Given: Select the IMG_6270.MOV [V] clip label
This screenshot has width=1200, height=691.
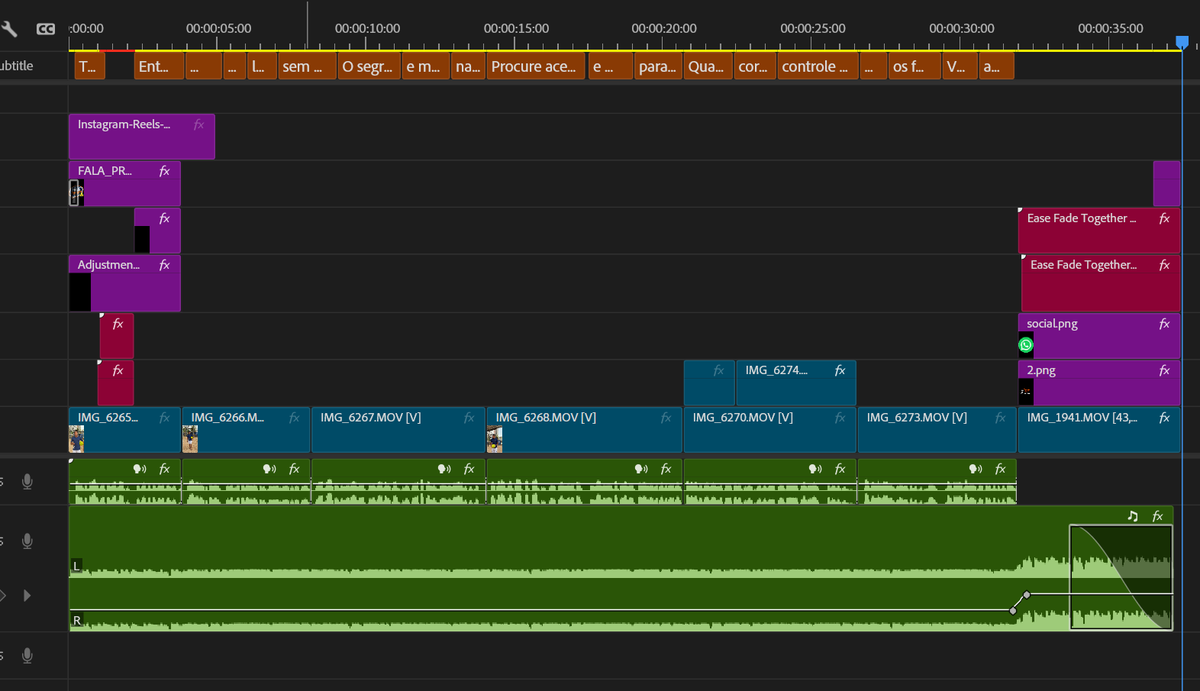Looking at the screenshot, I should point(743,418).
